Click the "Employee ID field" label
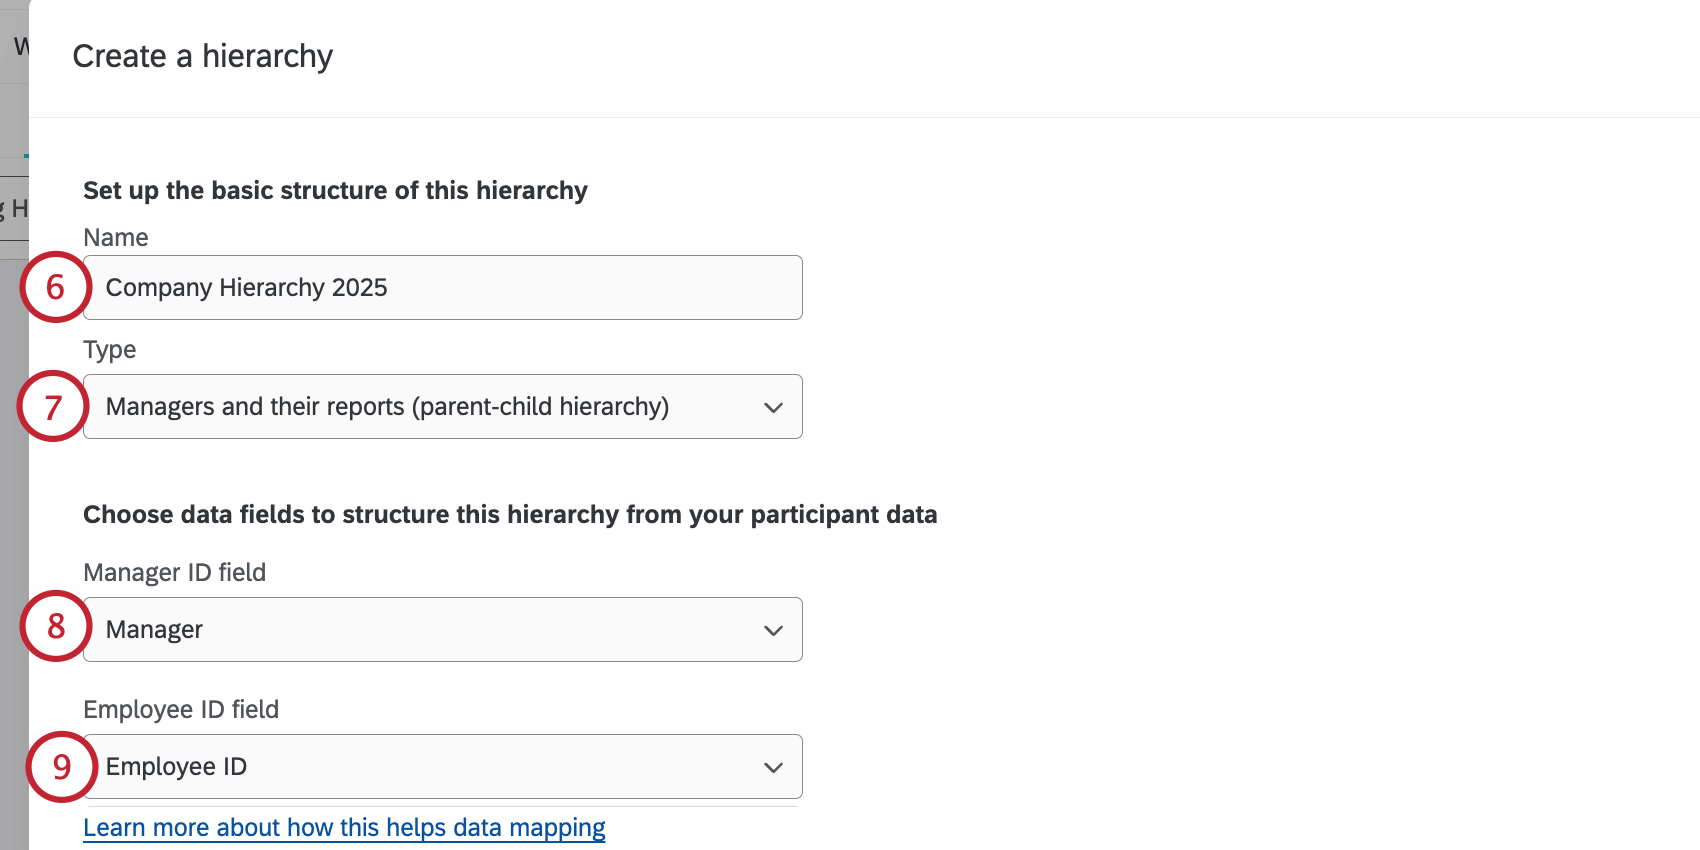Screen dimensions: 1700x850 click(x=181, y=709)
